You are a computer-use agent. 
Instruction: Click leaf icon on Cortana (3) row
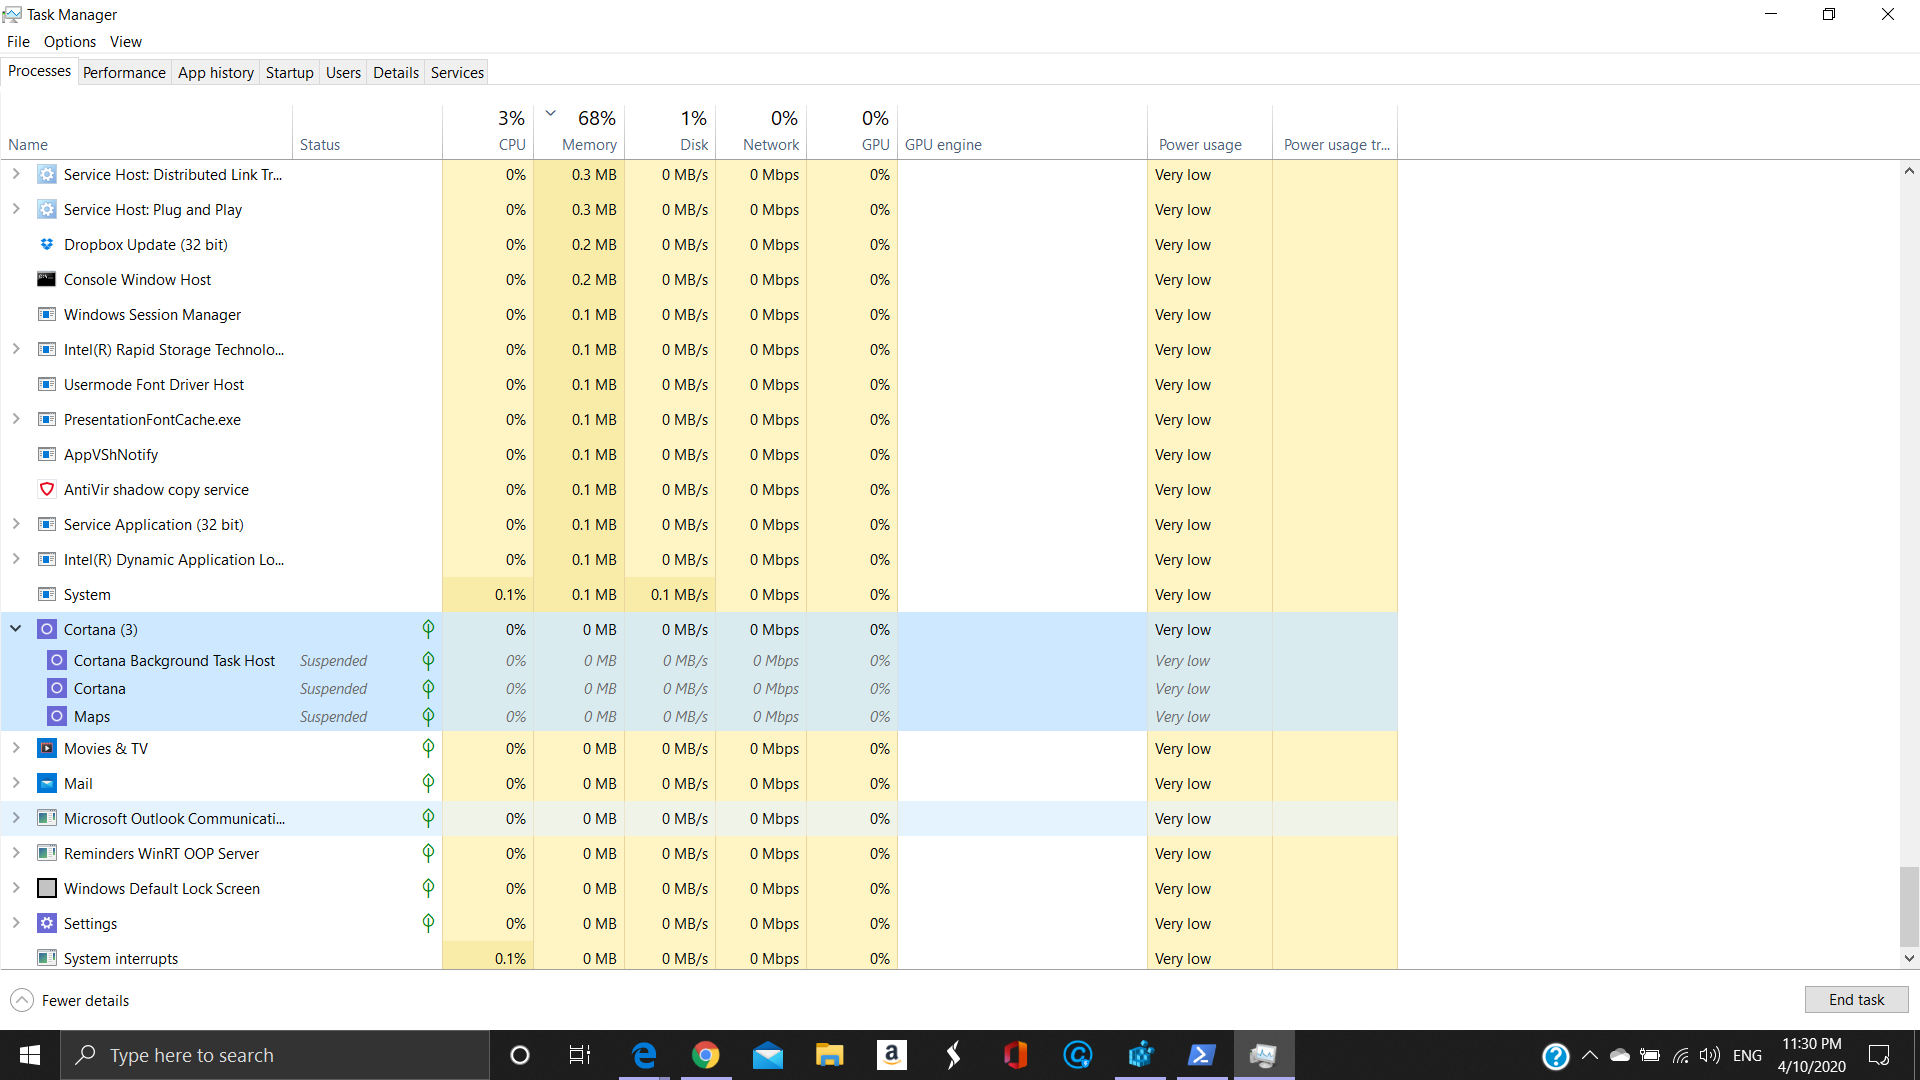[428, 630]
